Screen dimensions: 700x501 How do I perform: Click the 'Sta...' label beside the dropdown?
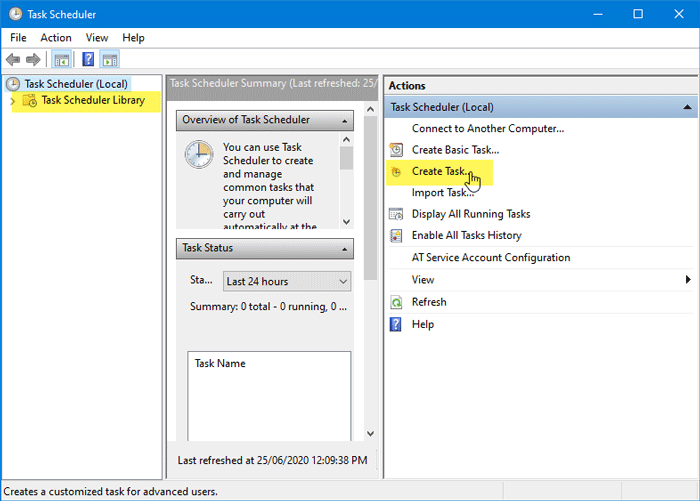pos(201,280)
